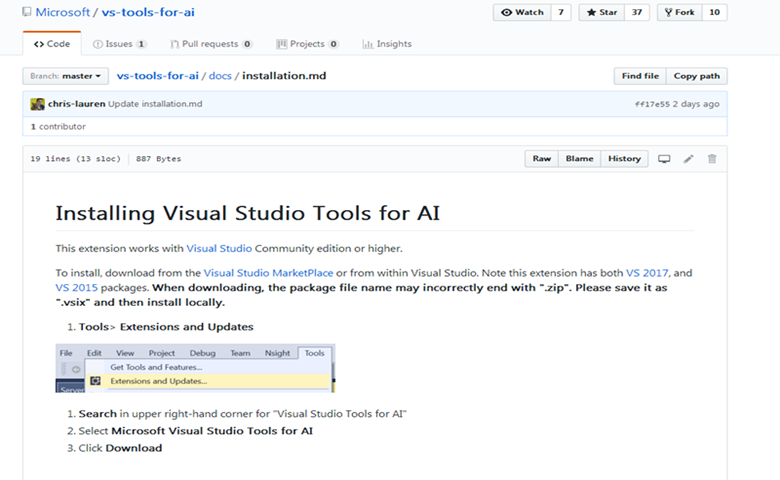
Task: Click the 'installation.md' breadcrumb filename
Action: (284, 76)
